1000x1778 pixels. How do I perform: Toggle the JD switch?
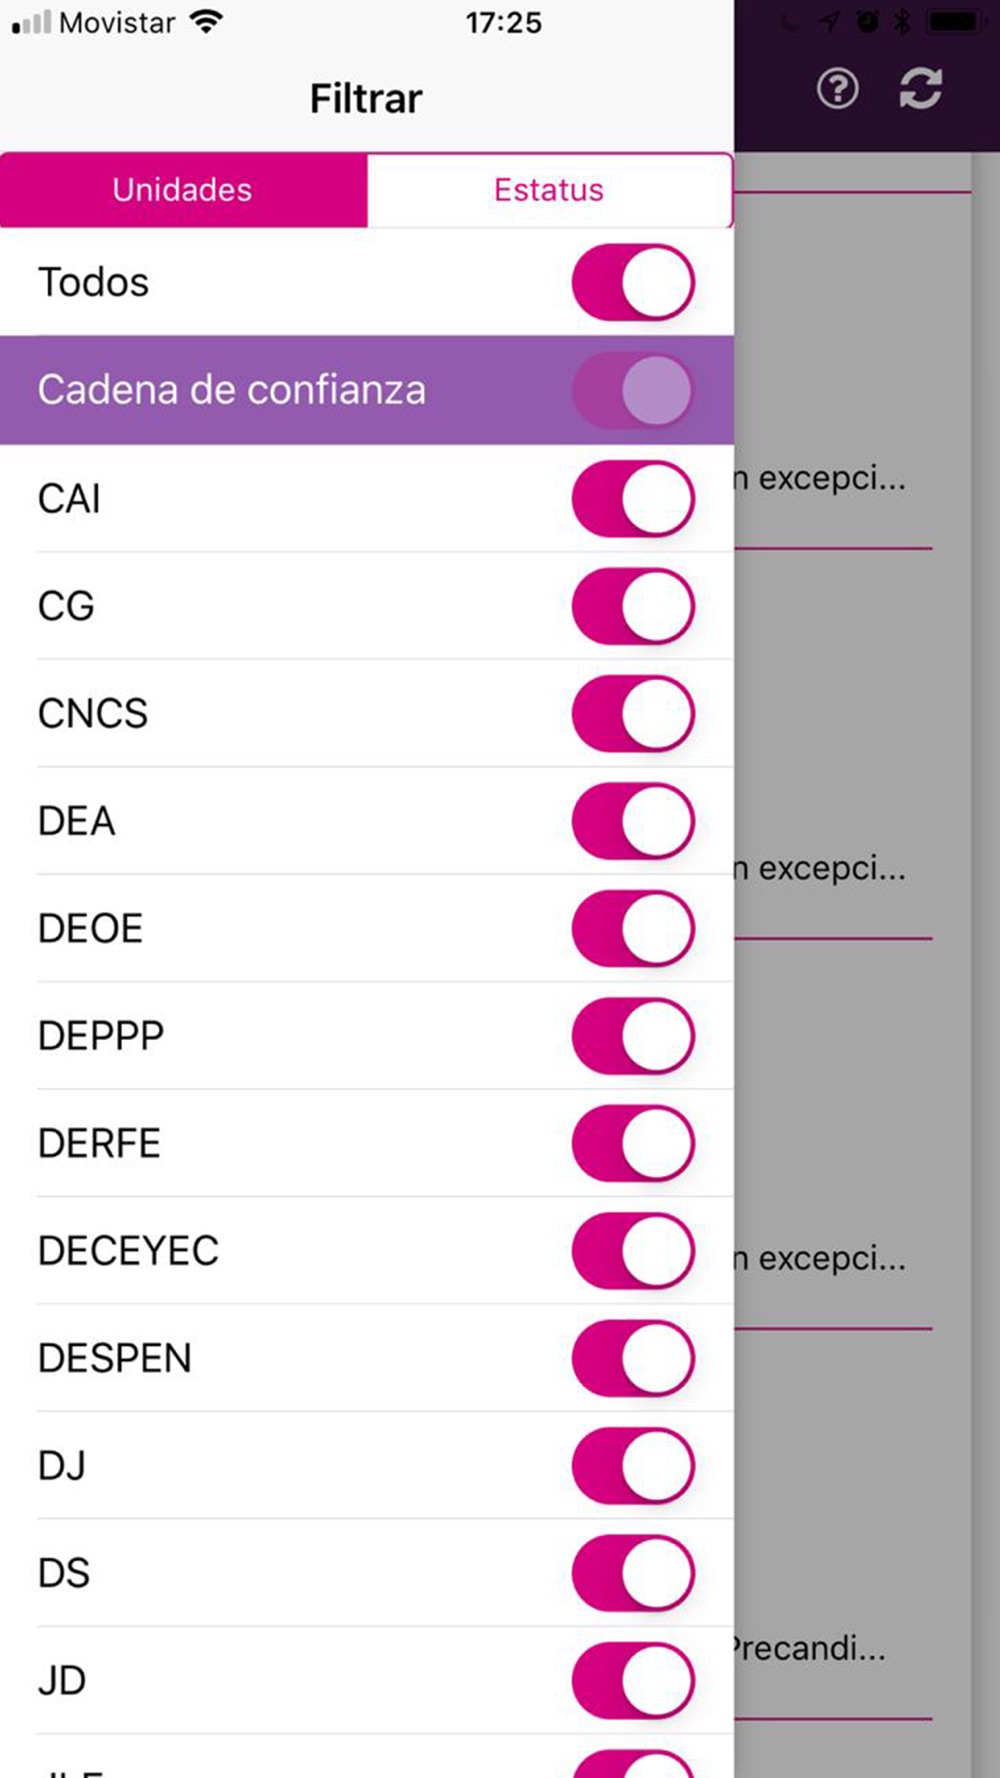click(x=633, y=1681)
